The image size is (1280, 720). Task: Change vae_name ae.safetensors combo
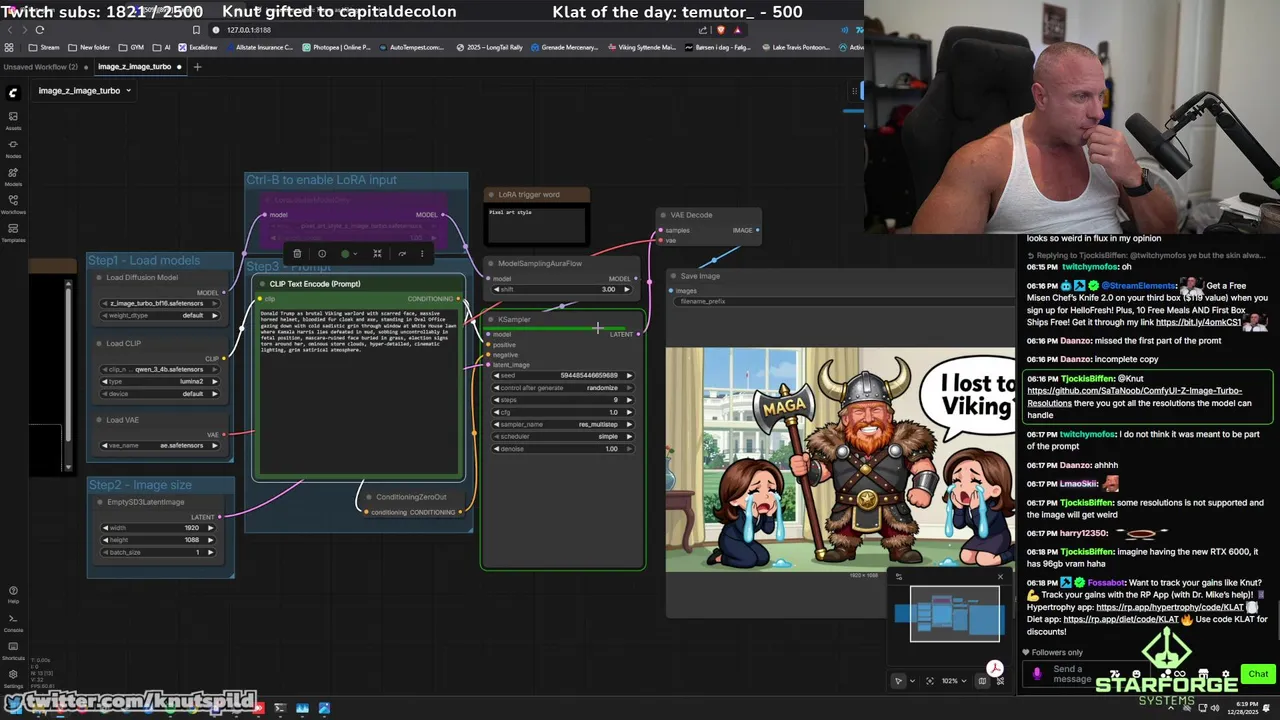coord(160,445)
